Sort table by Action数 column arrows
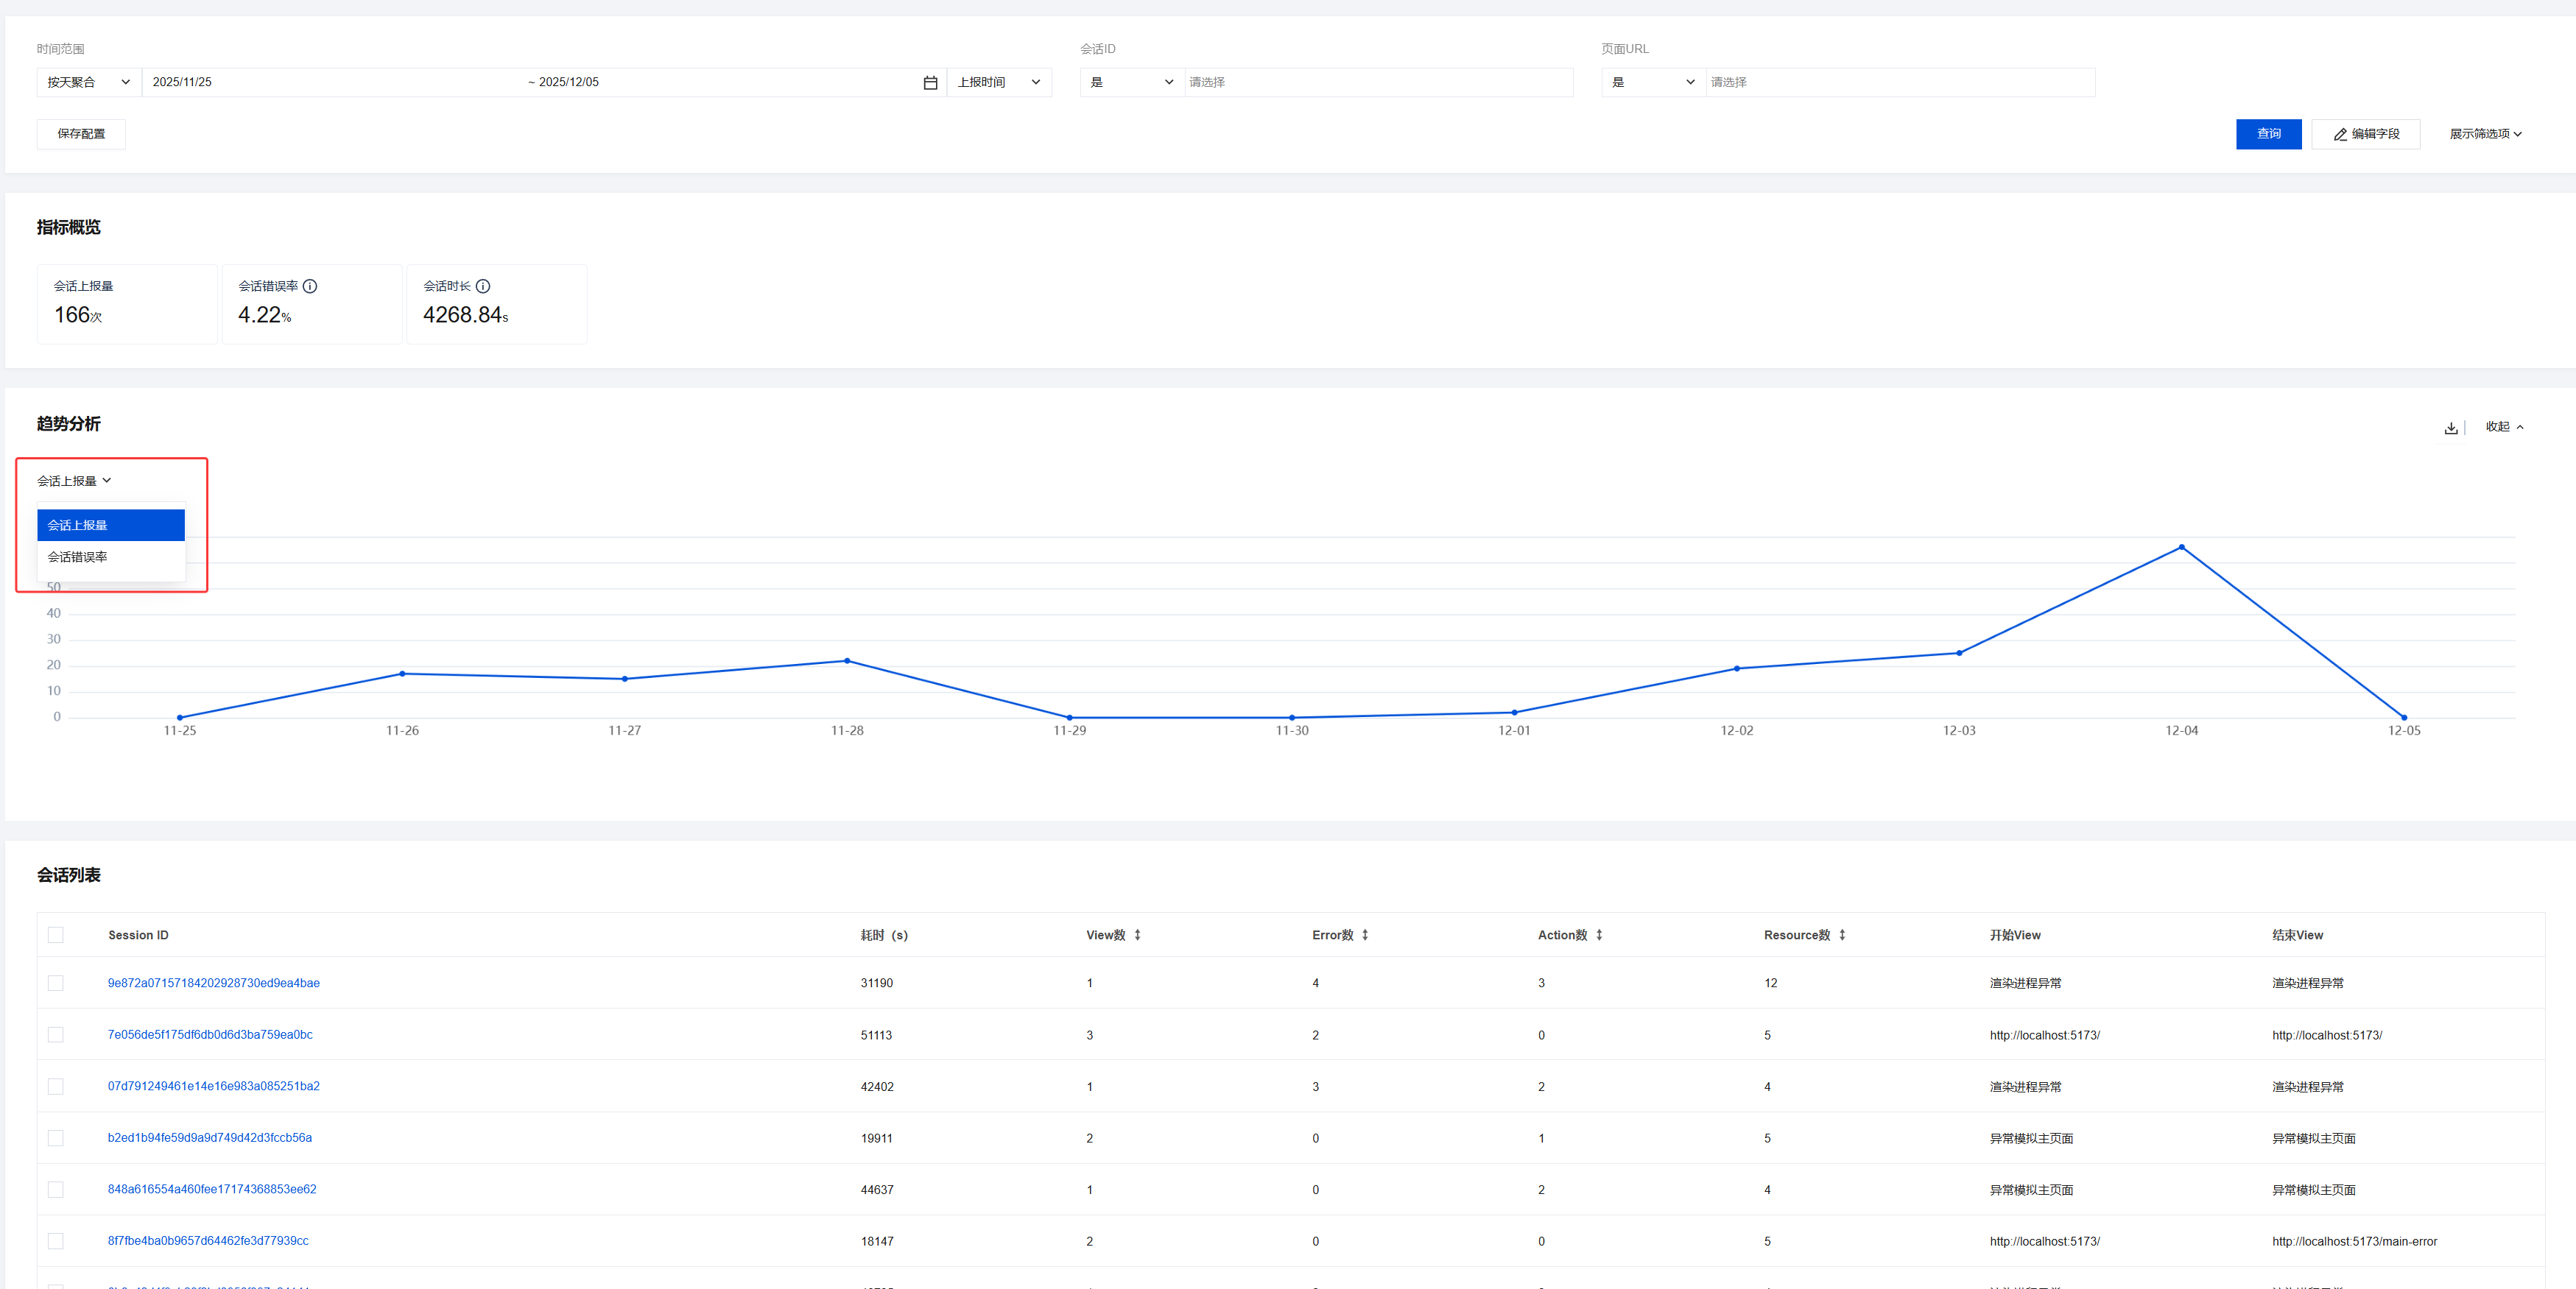Screen dimensions: 2576x1289 (1599, 935)
